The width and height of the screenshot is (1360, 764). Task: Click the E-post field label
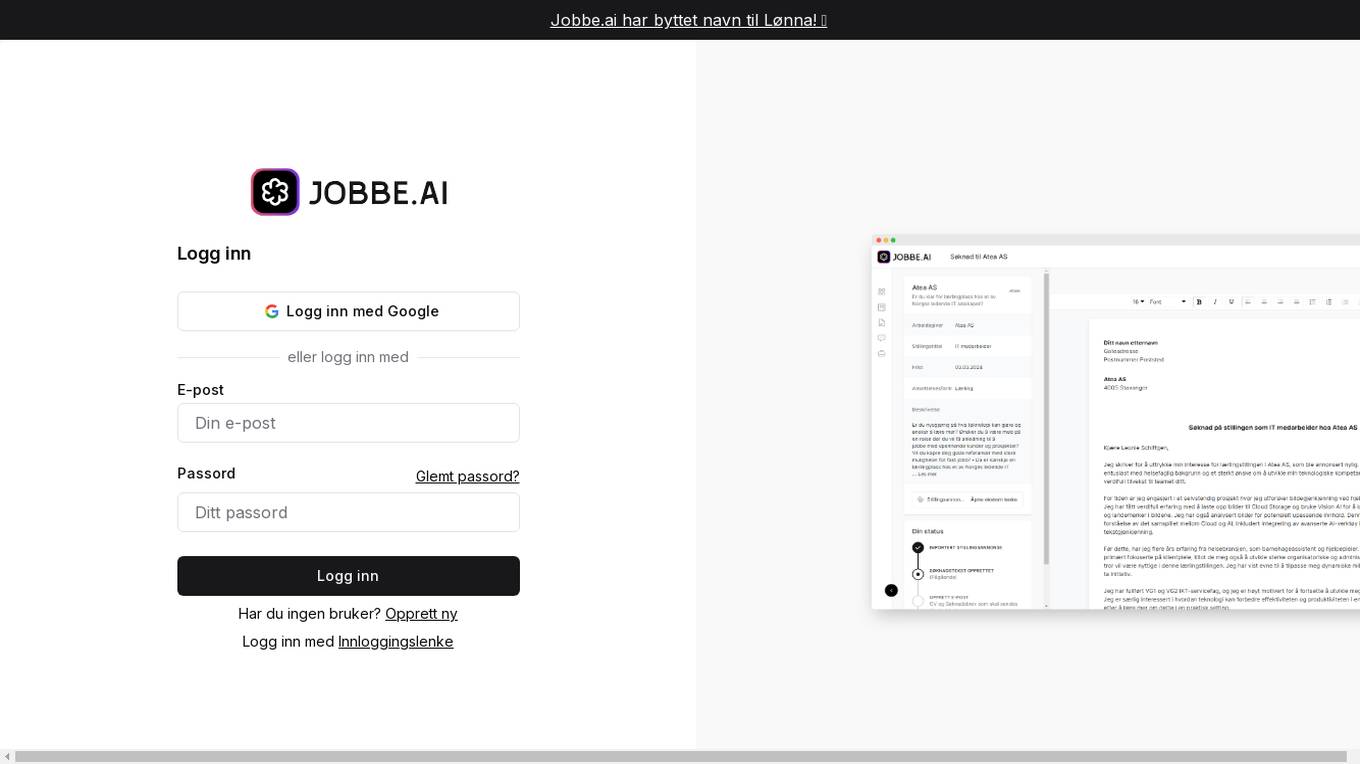(x=200, y=390)
